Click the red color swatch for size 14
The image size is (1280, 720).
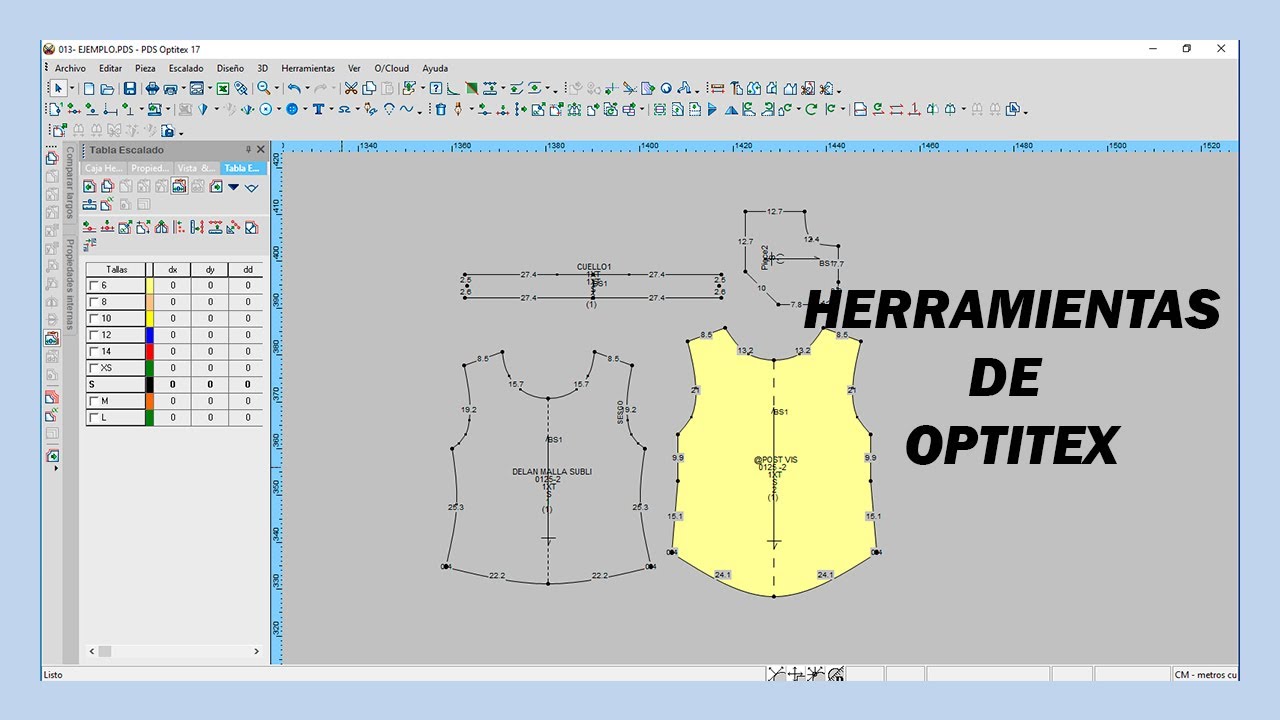click(150, 351)
